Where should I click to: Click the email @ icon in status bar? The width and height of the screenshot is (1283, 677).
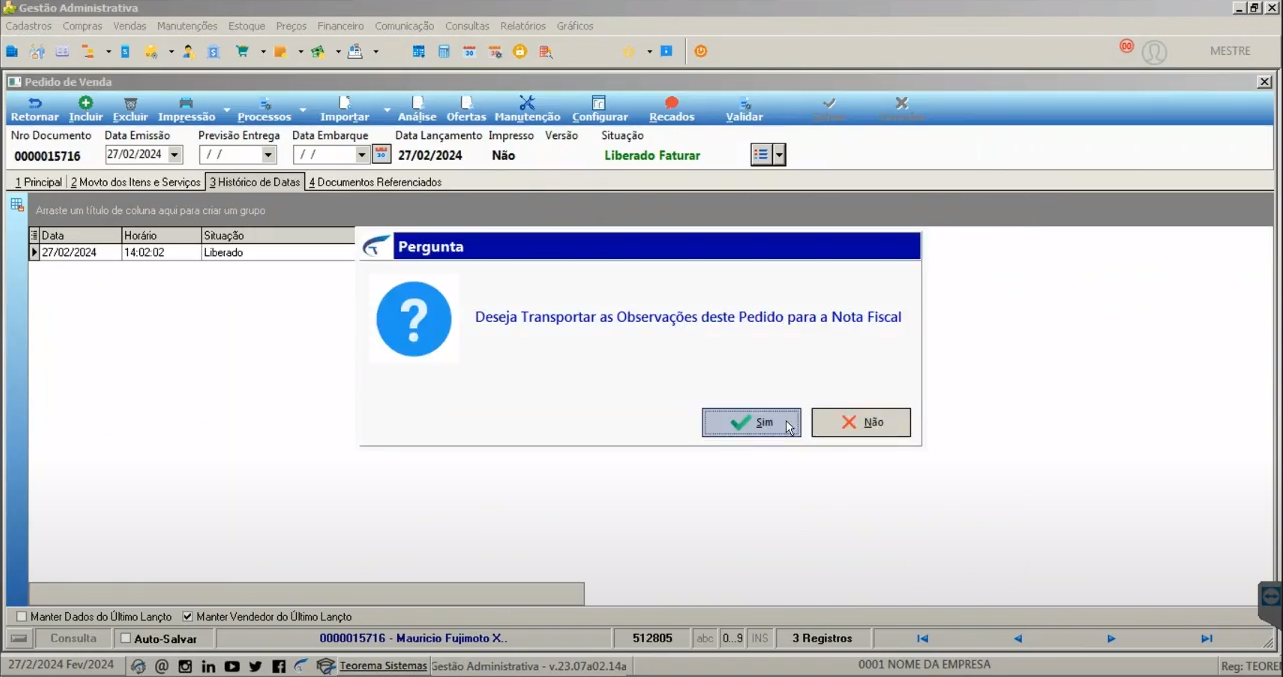point(161,666)
